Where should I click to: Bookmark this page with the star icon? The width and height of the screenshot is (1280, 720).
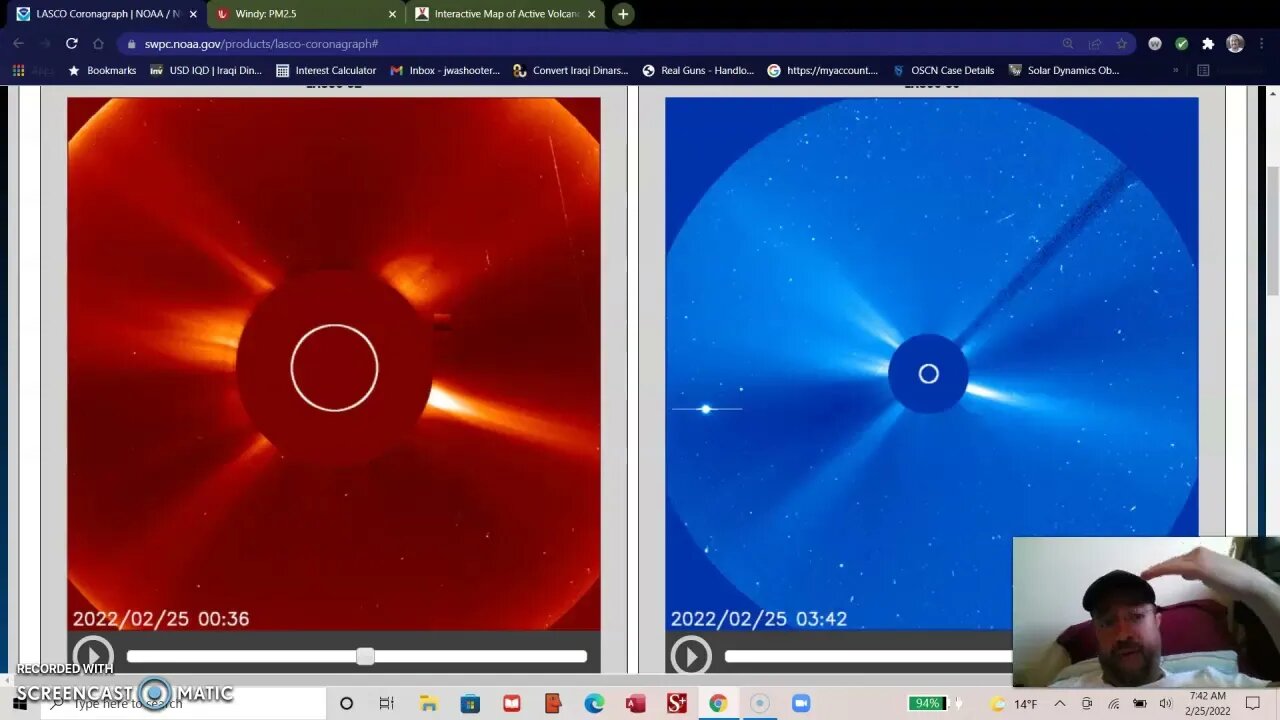click(x=1121, y=44)
